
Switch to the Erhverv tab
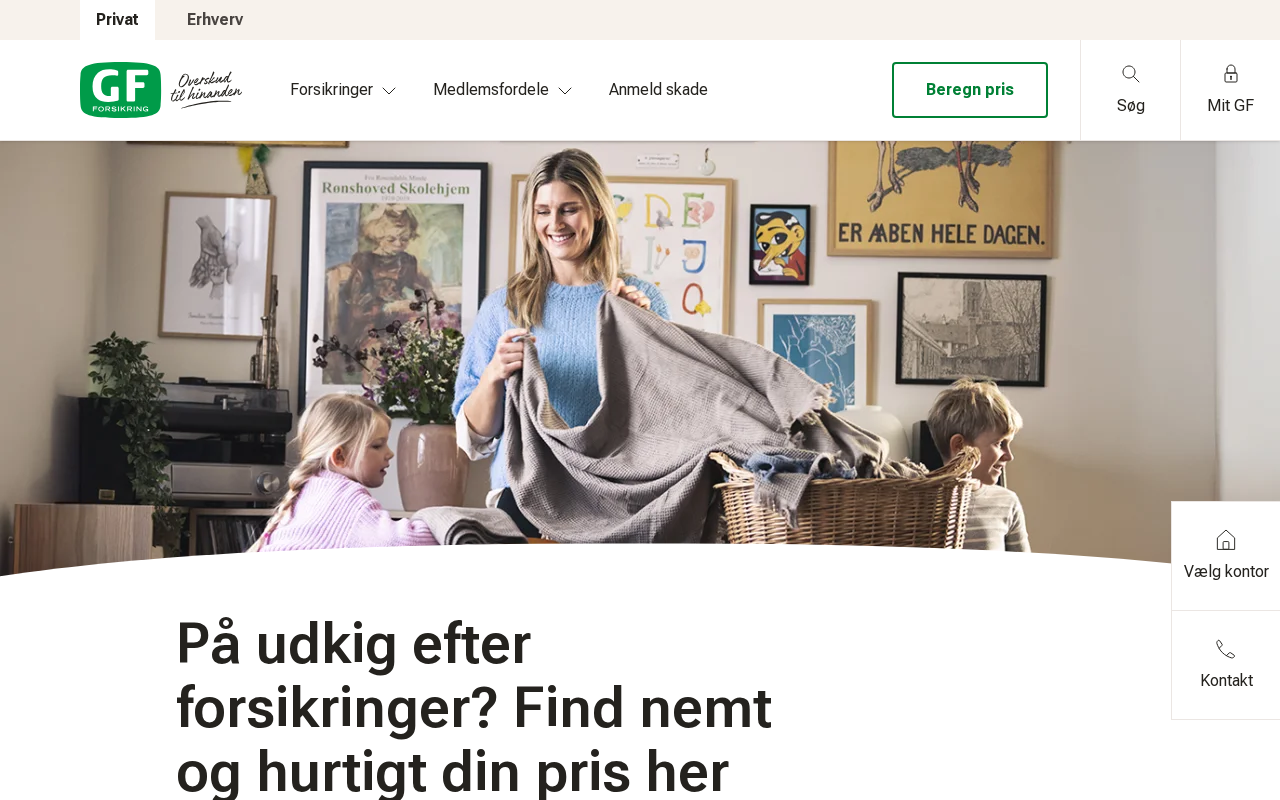coord(215,20)
